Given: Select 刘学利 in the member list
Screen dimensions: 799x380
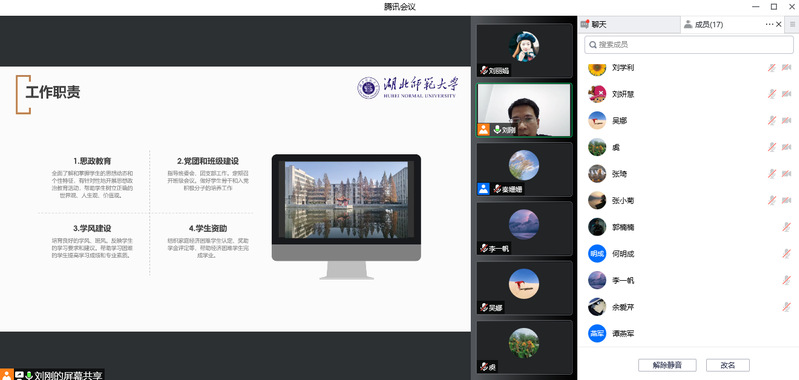Looking at the screenshot, I should pyautogui.click(x=688, y=67).
